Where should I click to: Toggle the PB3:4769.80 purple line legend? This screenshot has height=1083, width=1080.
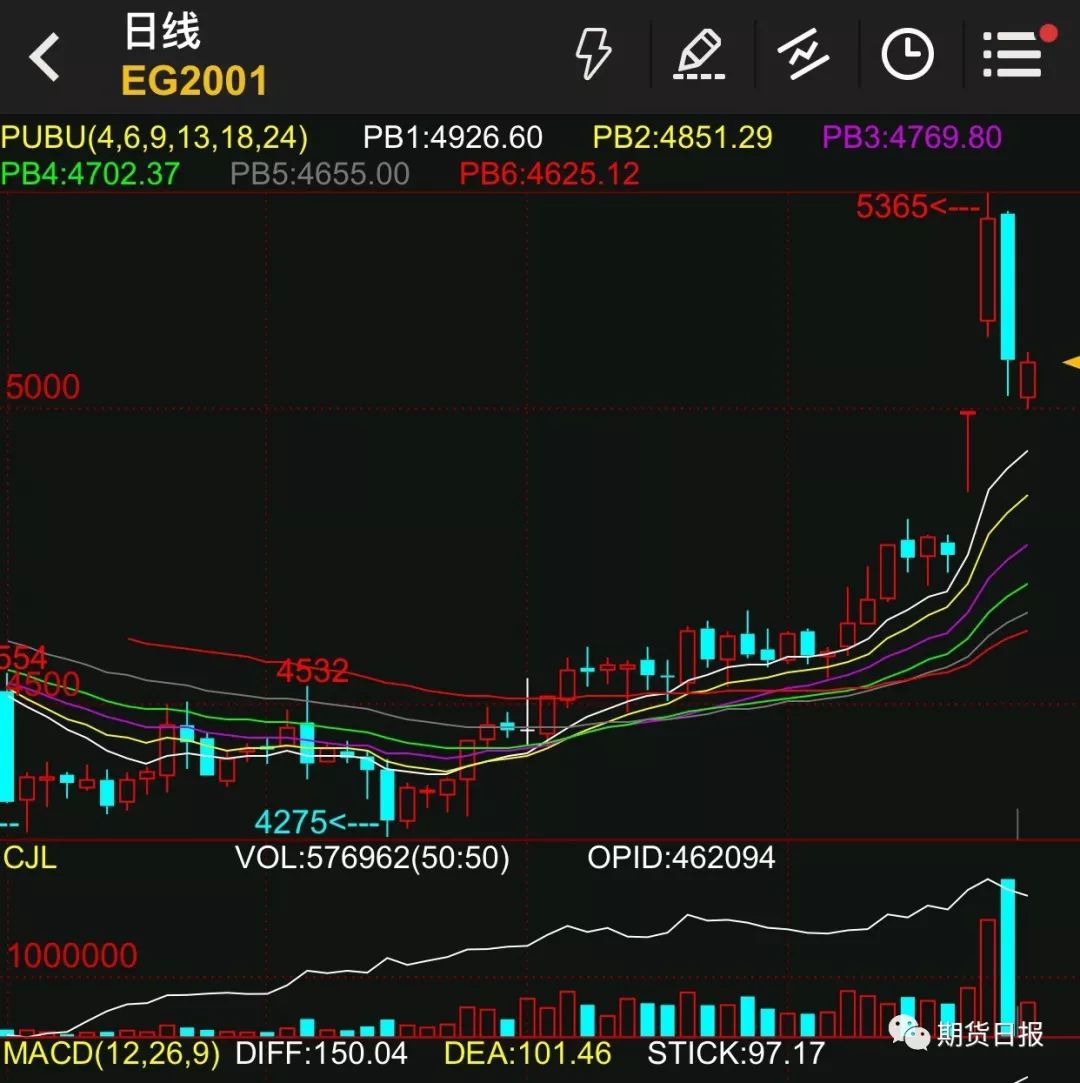911,137
